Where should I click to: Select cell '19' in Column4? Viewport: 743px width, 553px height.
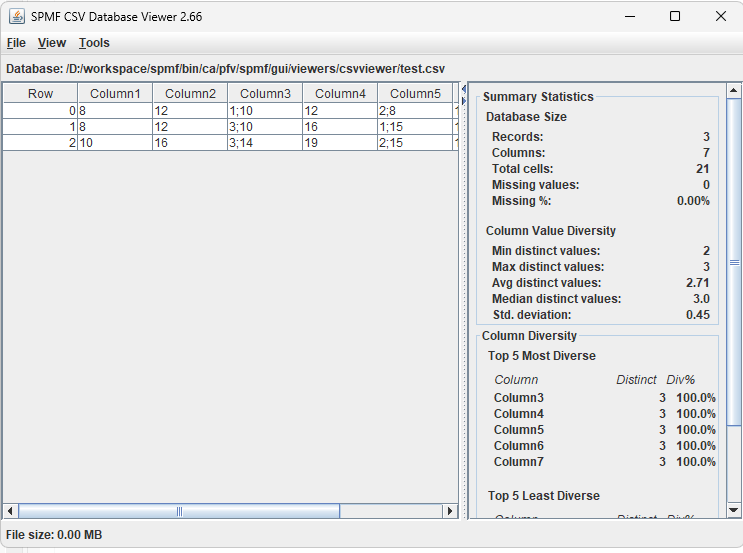pyautogui.click(x=340, y=143)
